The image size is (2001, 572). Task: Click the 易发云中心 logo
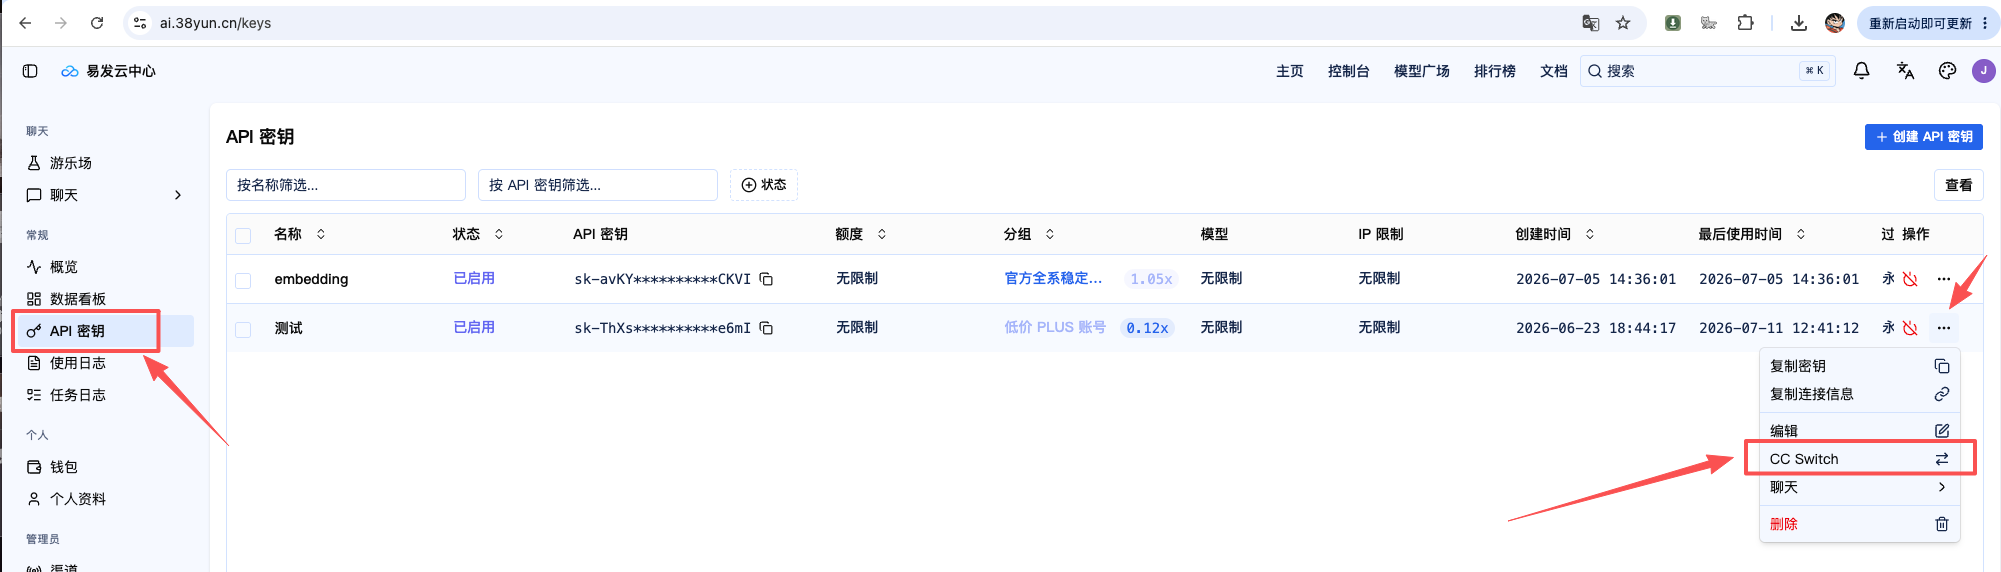coord(108,71)
